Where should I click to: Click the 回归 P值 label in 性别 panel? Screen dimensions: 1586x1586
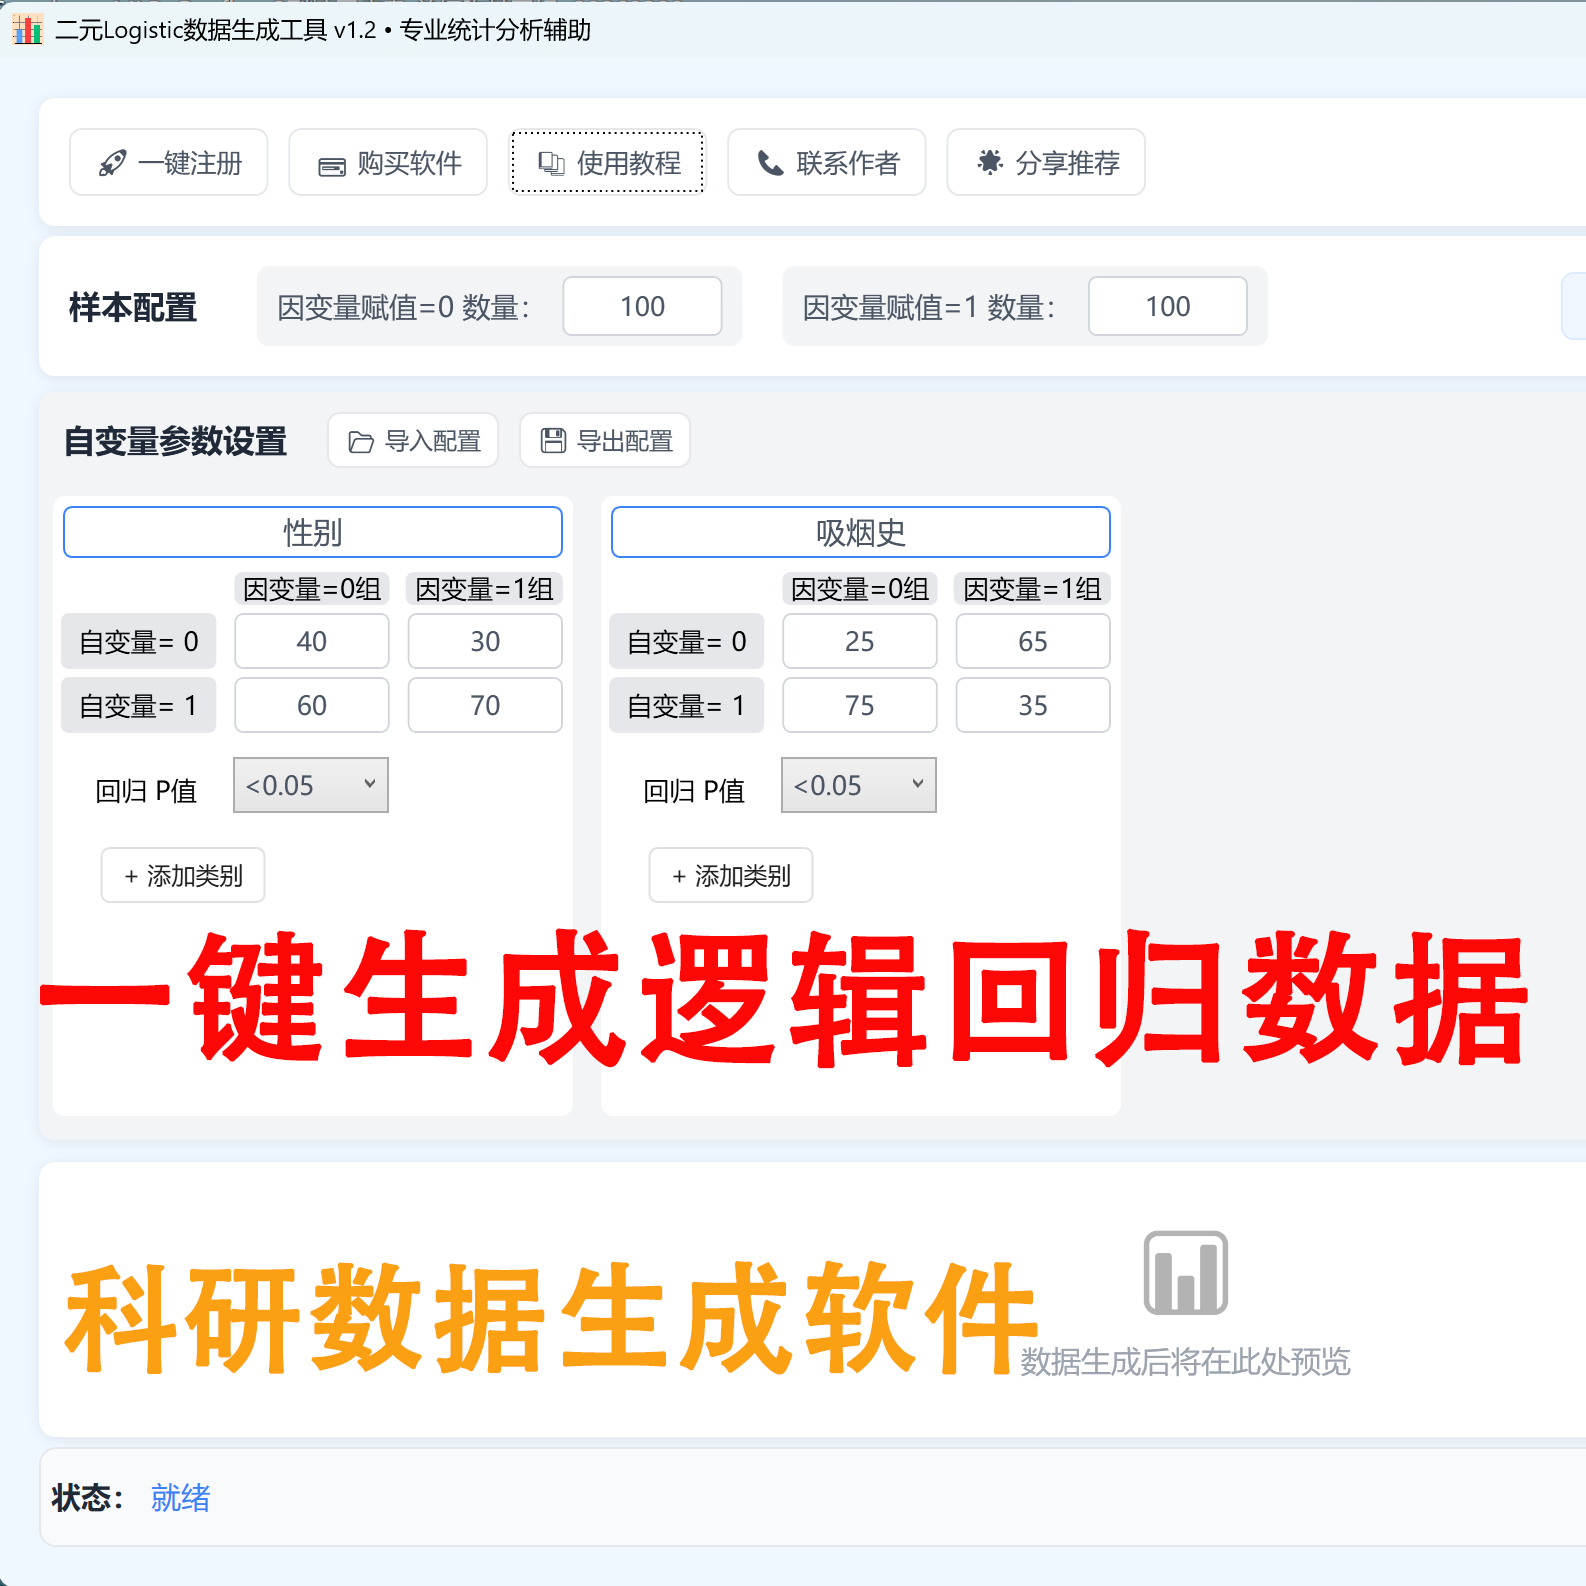146,791
